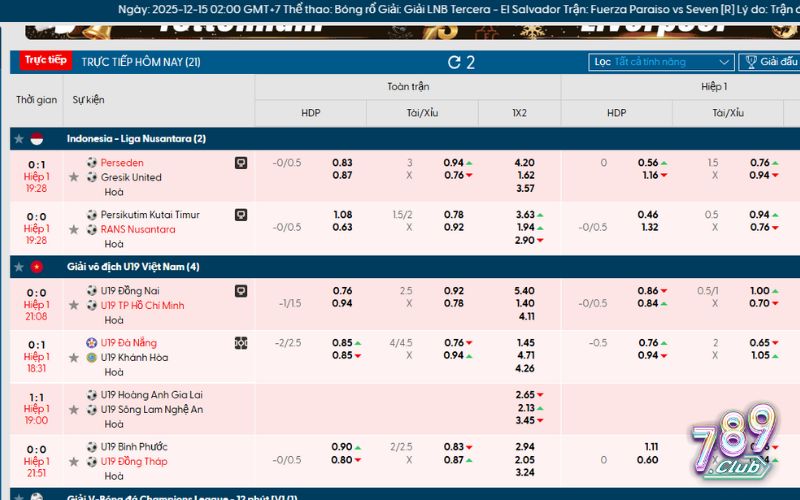Click the soccer ball icon beside U19 Bình Phước

pyautogui.click(x=92, y=446)
